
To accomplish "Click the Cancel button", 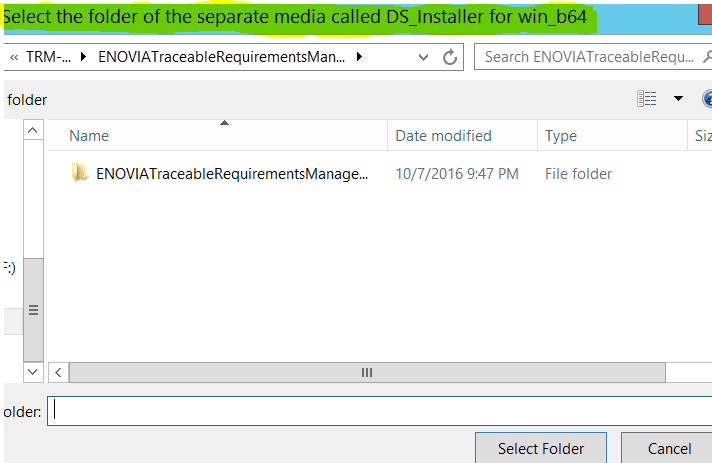I will 669,448.
